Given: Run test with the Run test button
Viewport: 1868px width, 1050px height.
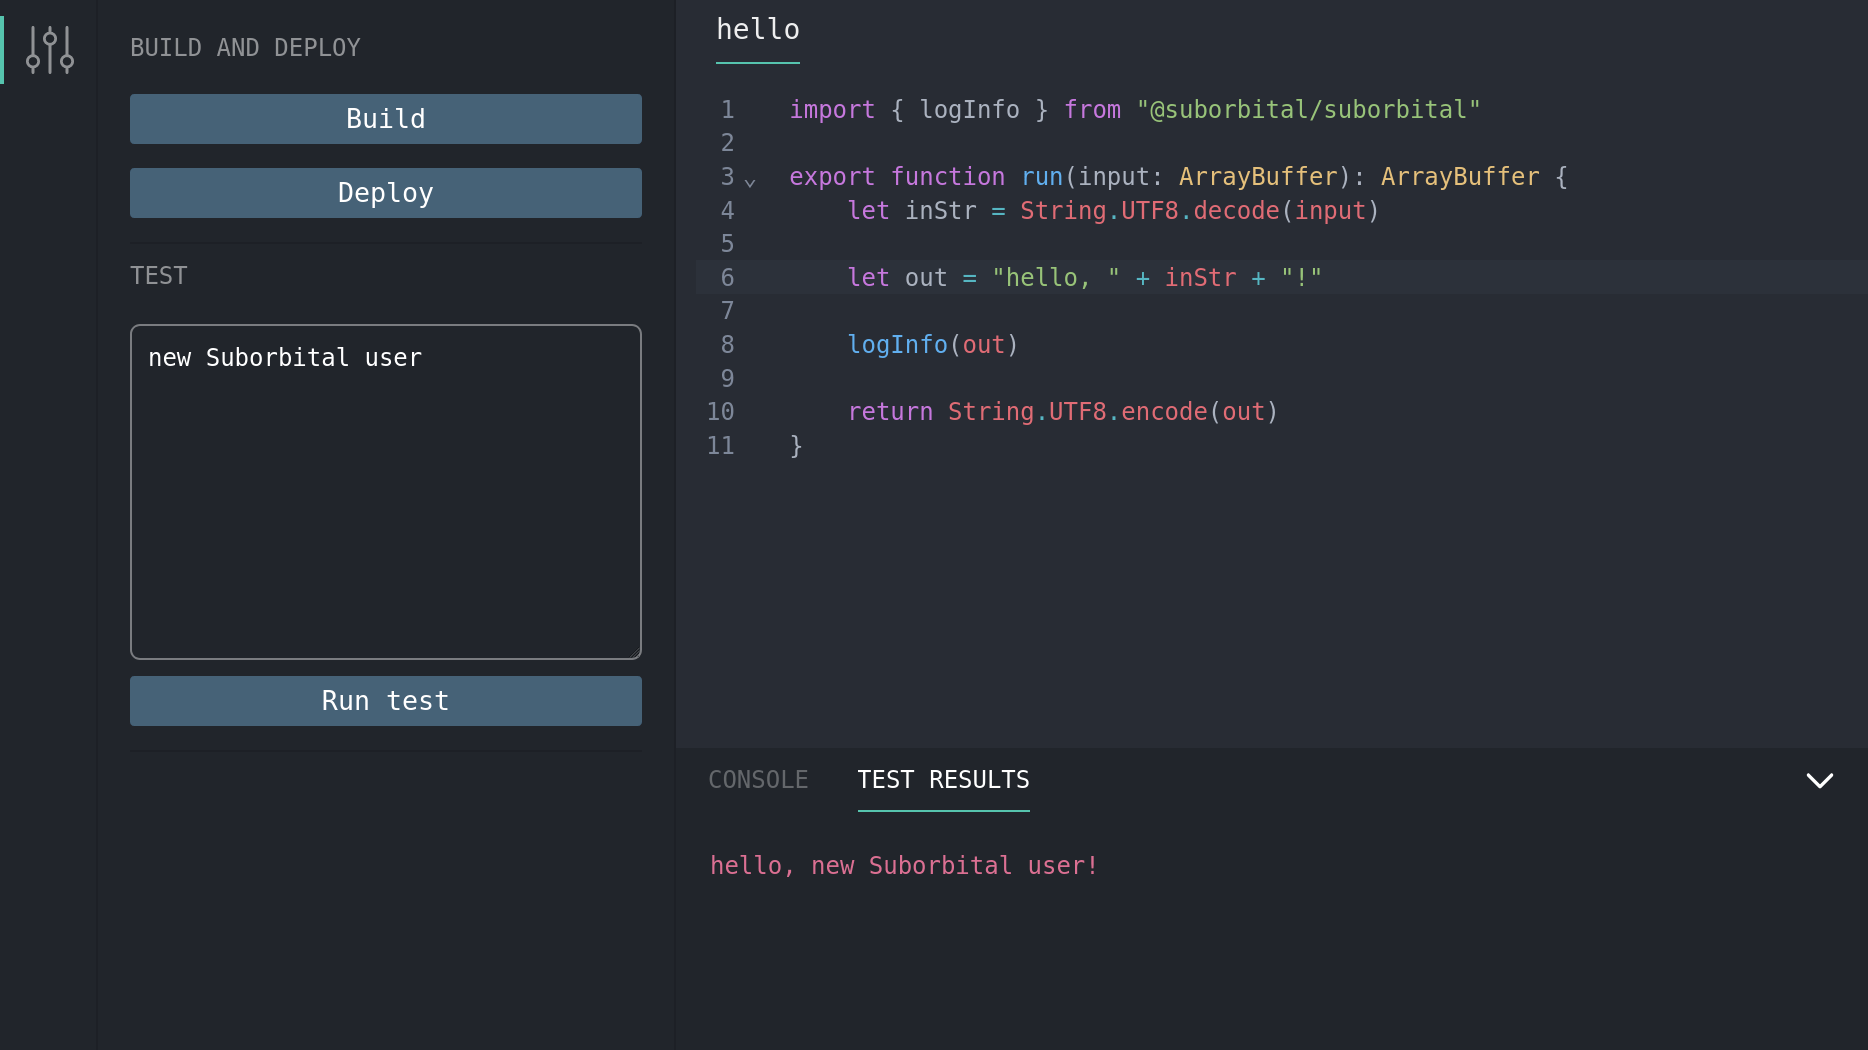Looking at the screenshot, I should 385,701.
